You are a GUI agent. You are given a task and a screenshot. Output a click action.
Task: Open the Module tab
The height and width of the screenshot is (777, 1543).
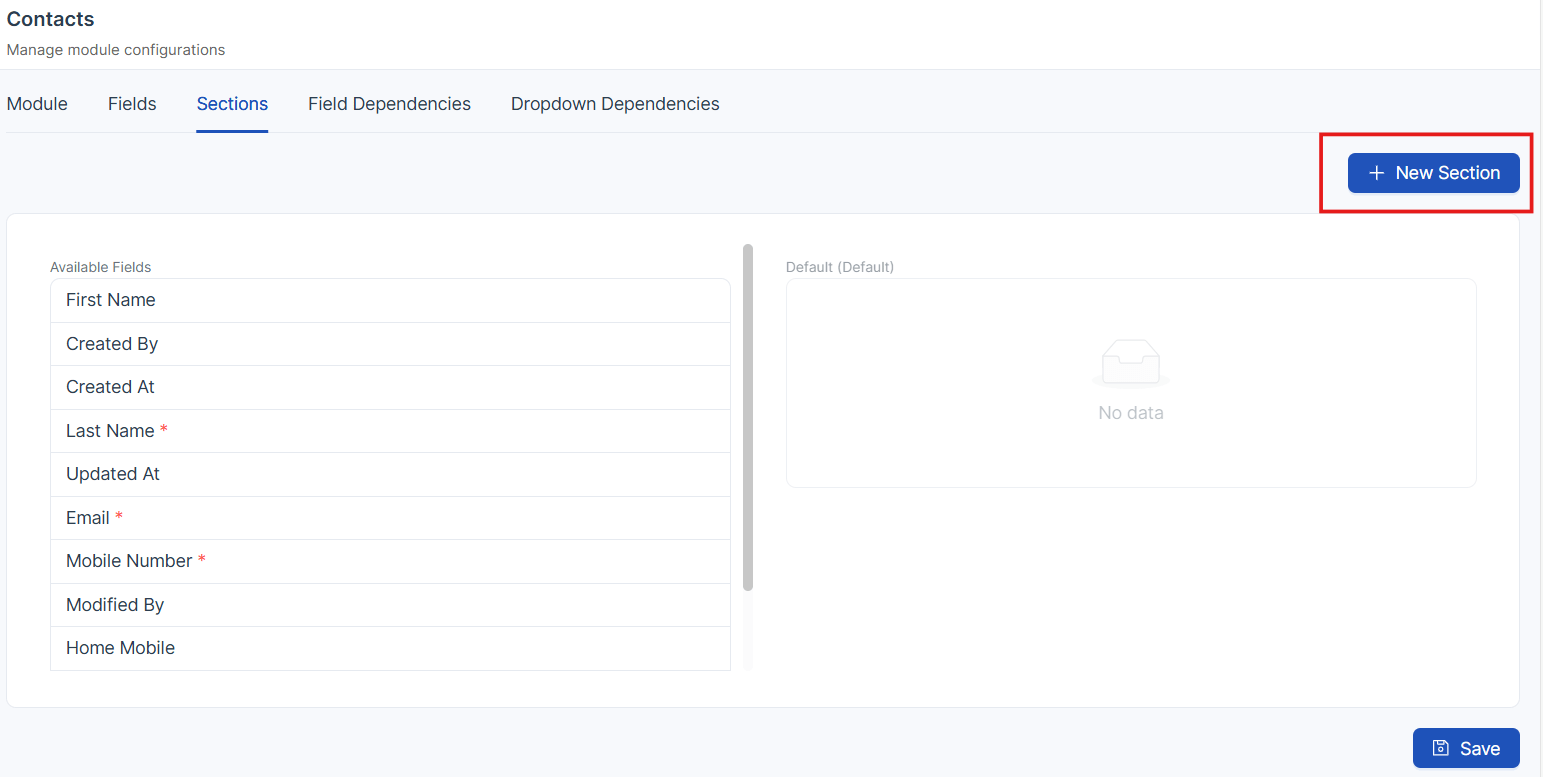click(37, 104)
